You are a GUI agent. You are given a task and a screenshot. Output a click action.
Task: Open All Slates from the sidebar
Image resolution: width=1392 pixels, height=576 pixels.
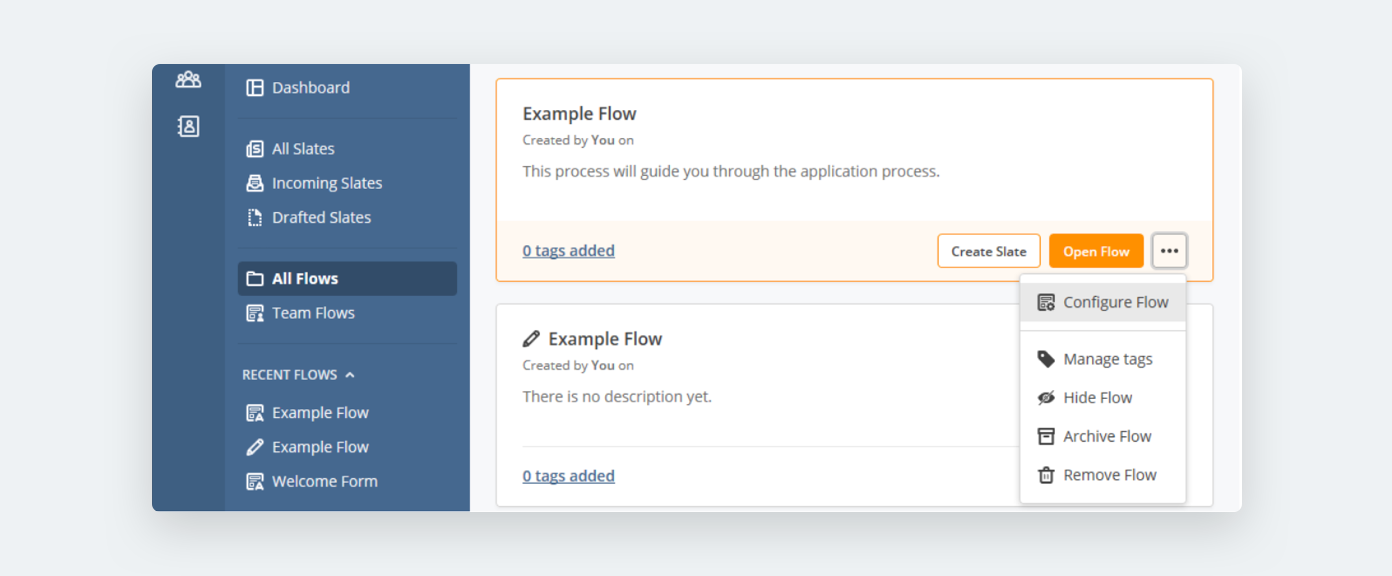[x=303, y=149]
